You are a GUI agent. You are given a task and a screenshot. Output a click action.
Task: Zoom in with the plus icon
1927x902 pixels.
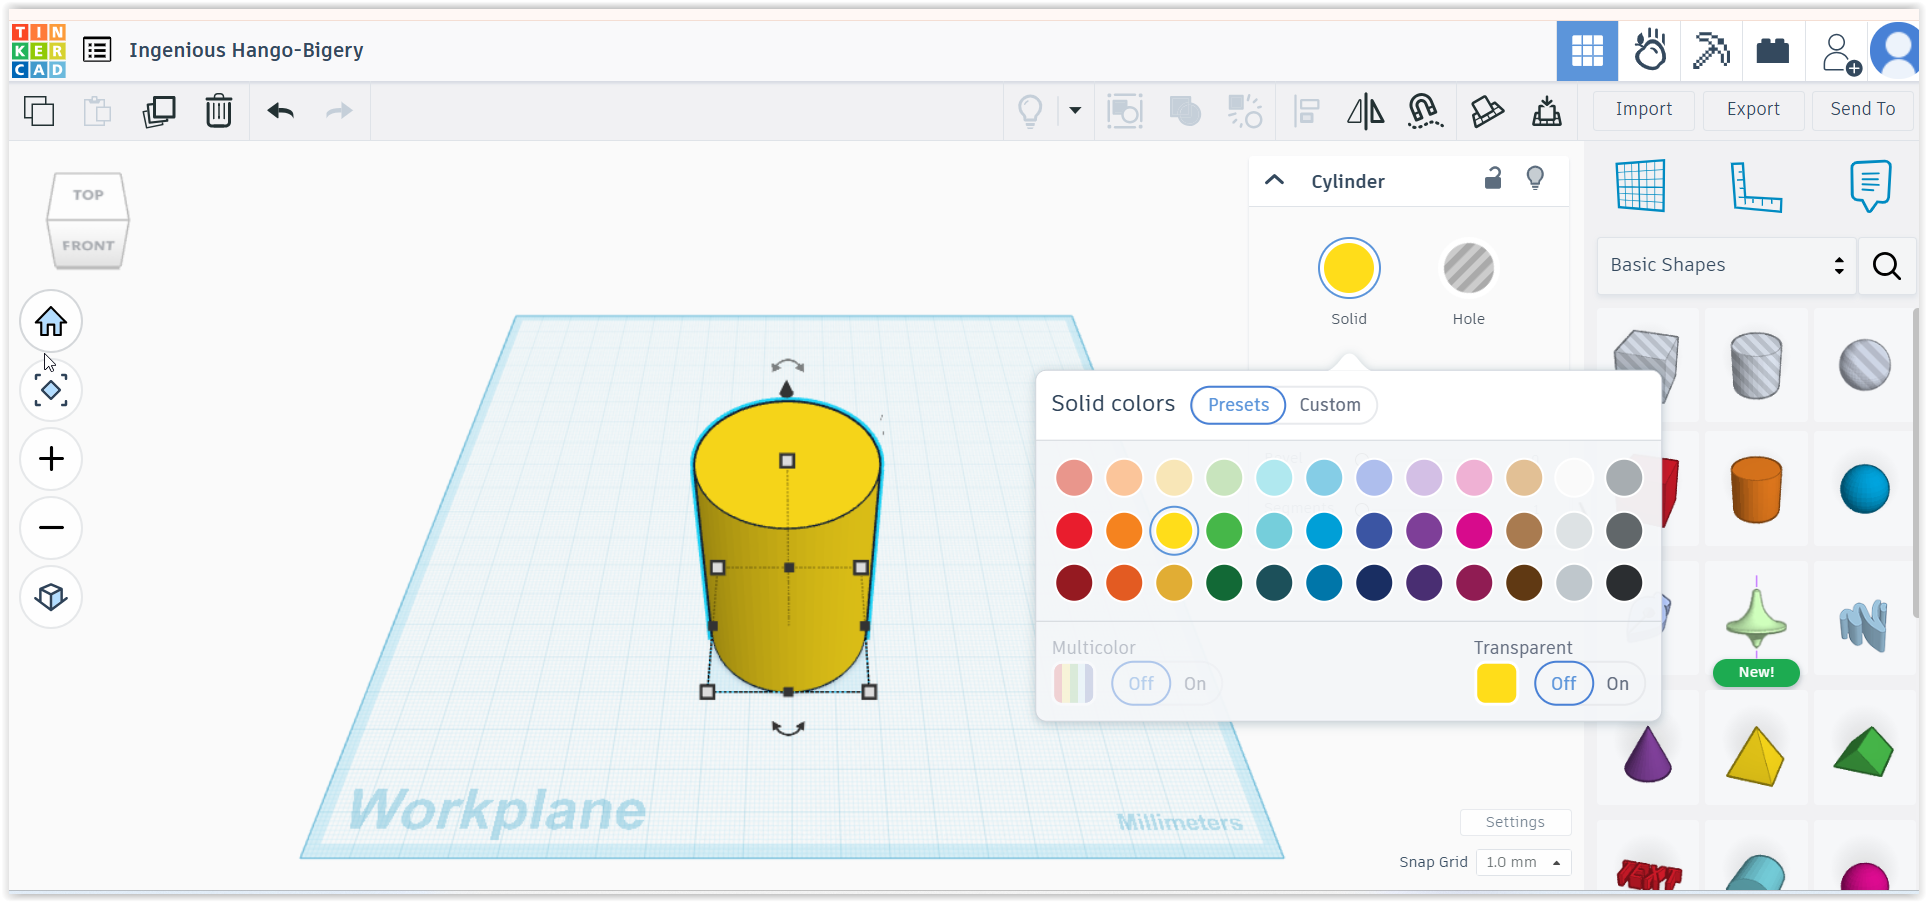51,459
